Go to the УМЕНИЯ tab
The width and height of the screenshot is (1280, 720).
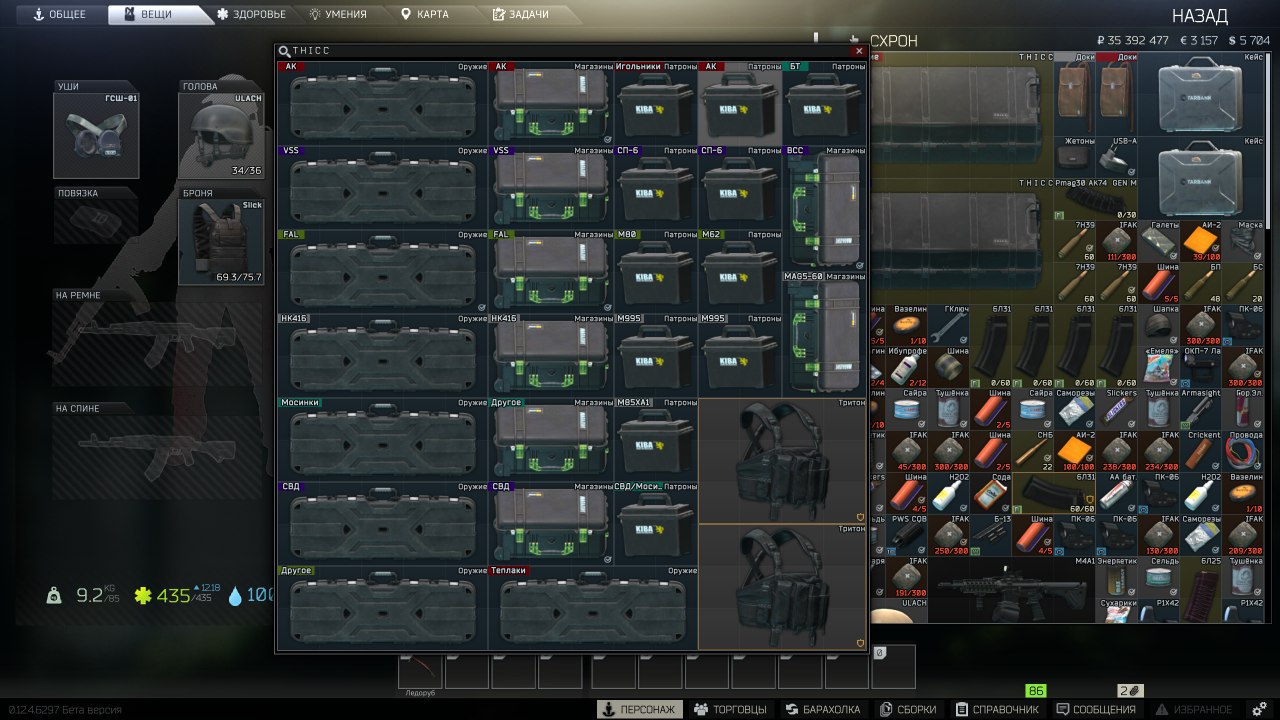click(x=337, y=14)
